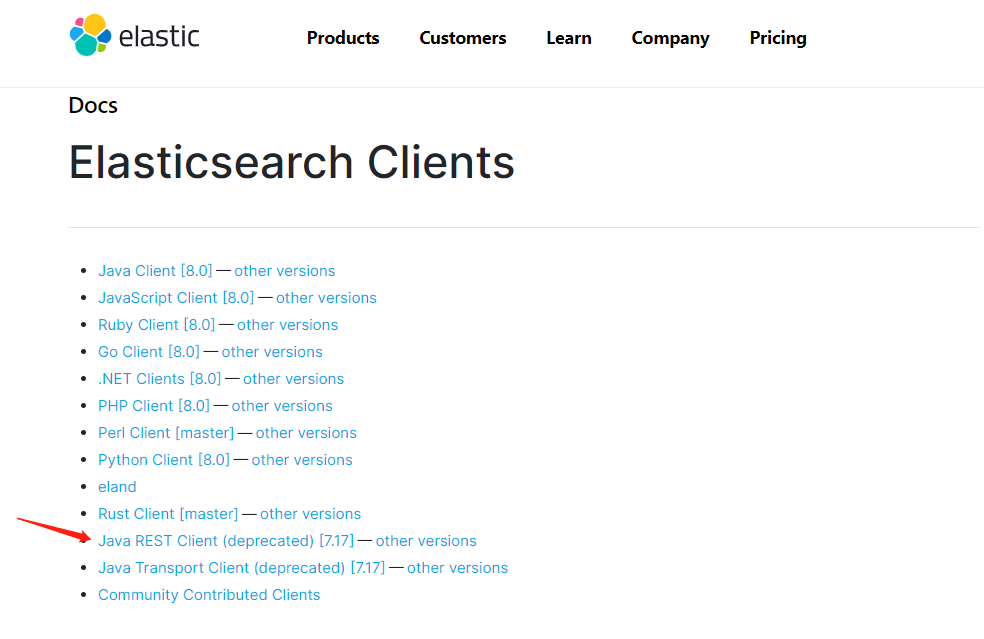Open Ruby Client [8.0] link

click(x=156, y=325)
